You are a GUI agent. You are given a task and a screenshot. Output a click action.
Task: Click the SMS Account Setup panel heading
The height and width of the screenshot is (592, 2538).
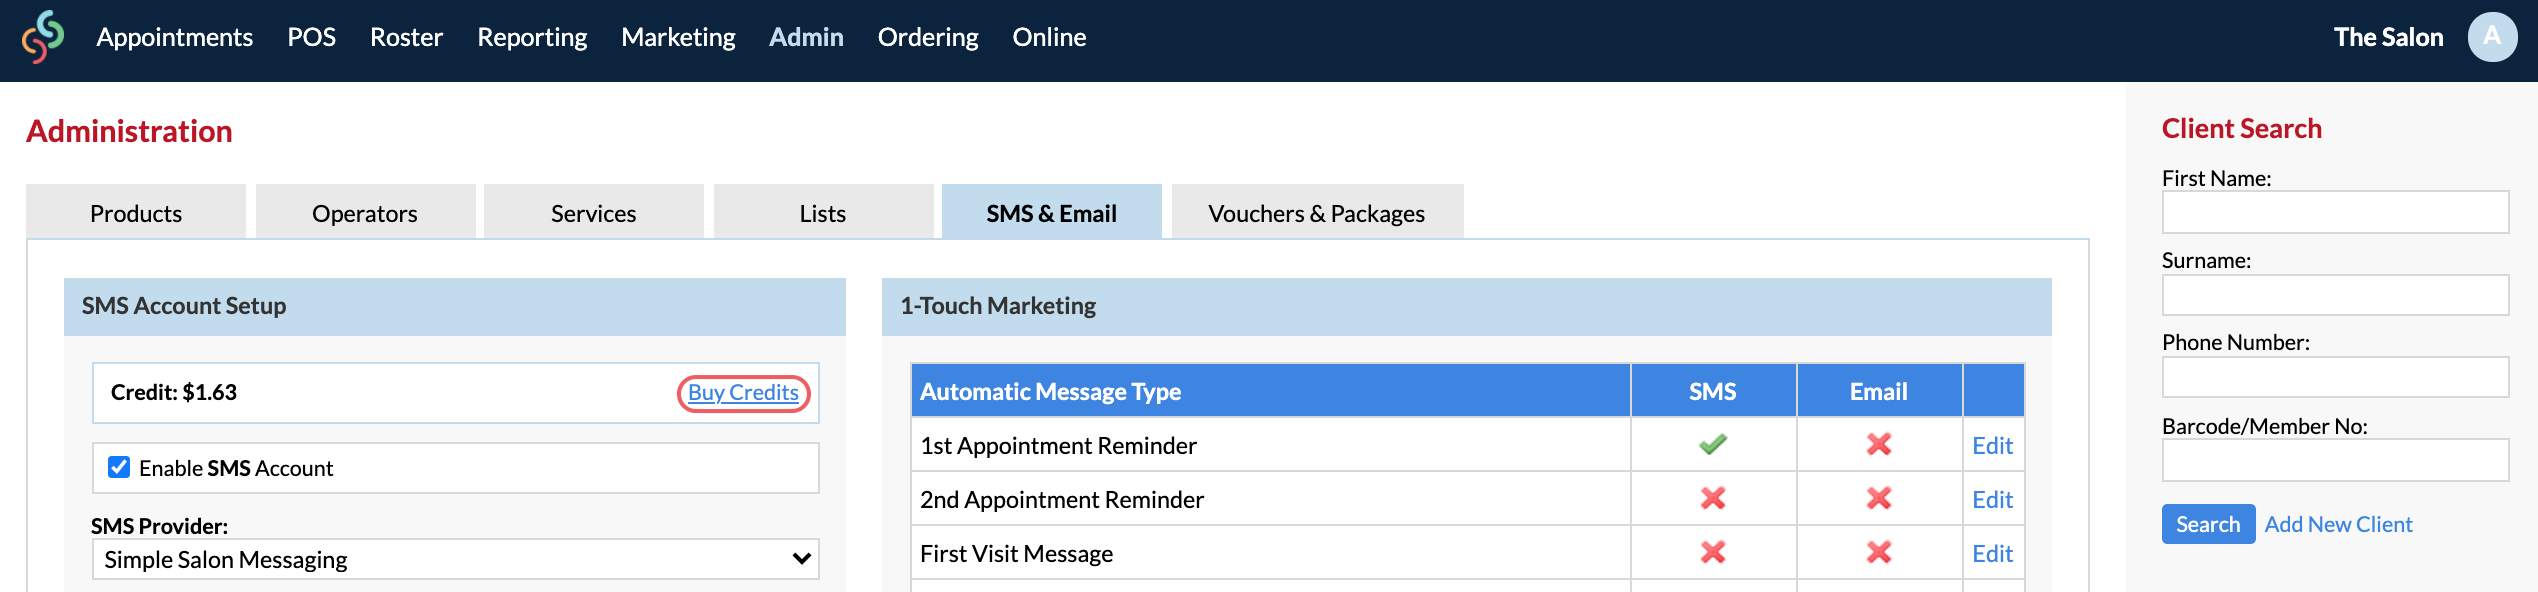click(184, 305)
